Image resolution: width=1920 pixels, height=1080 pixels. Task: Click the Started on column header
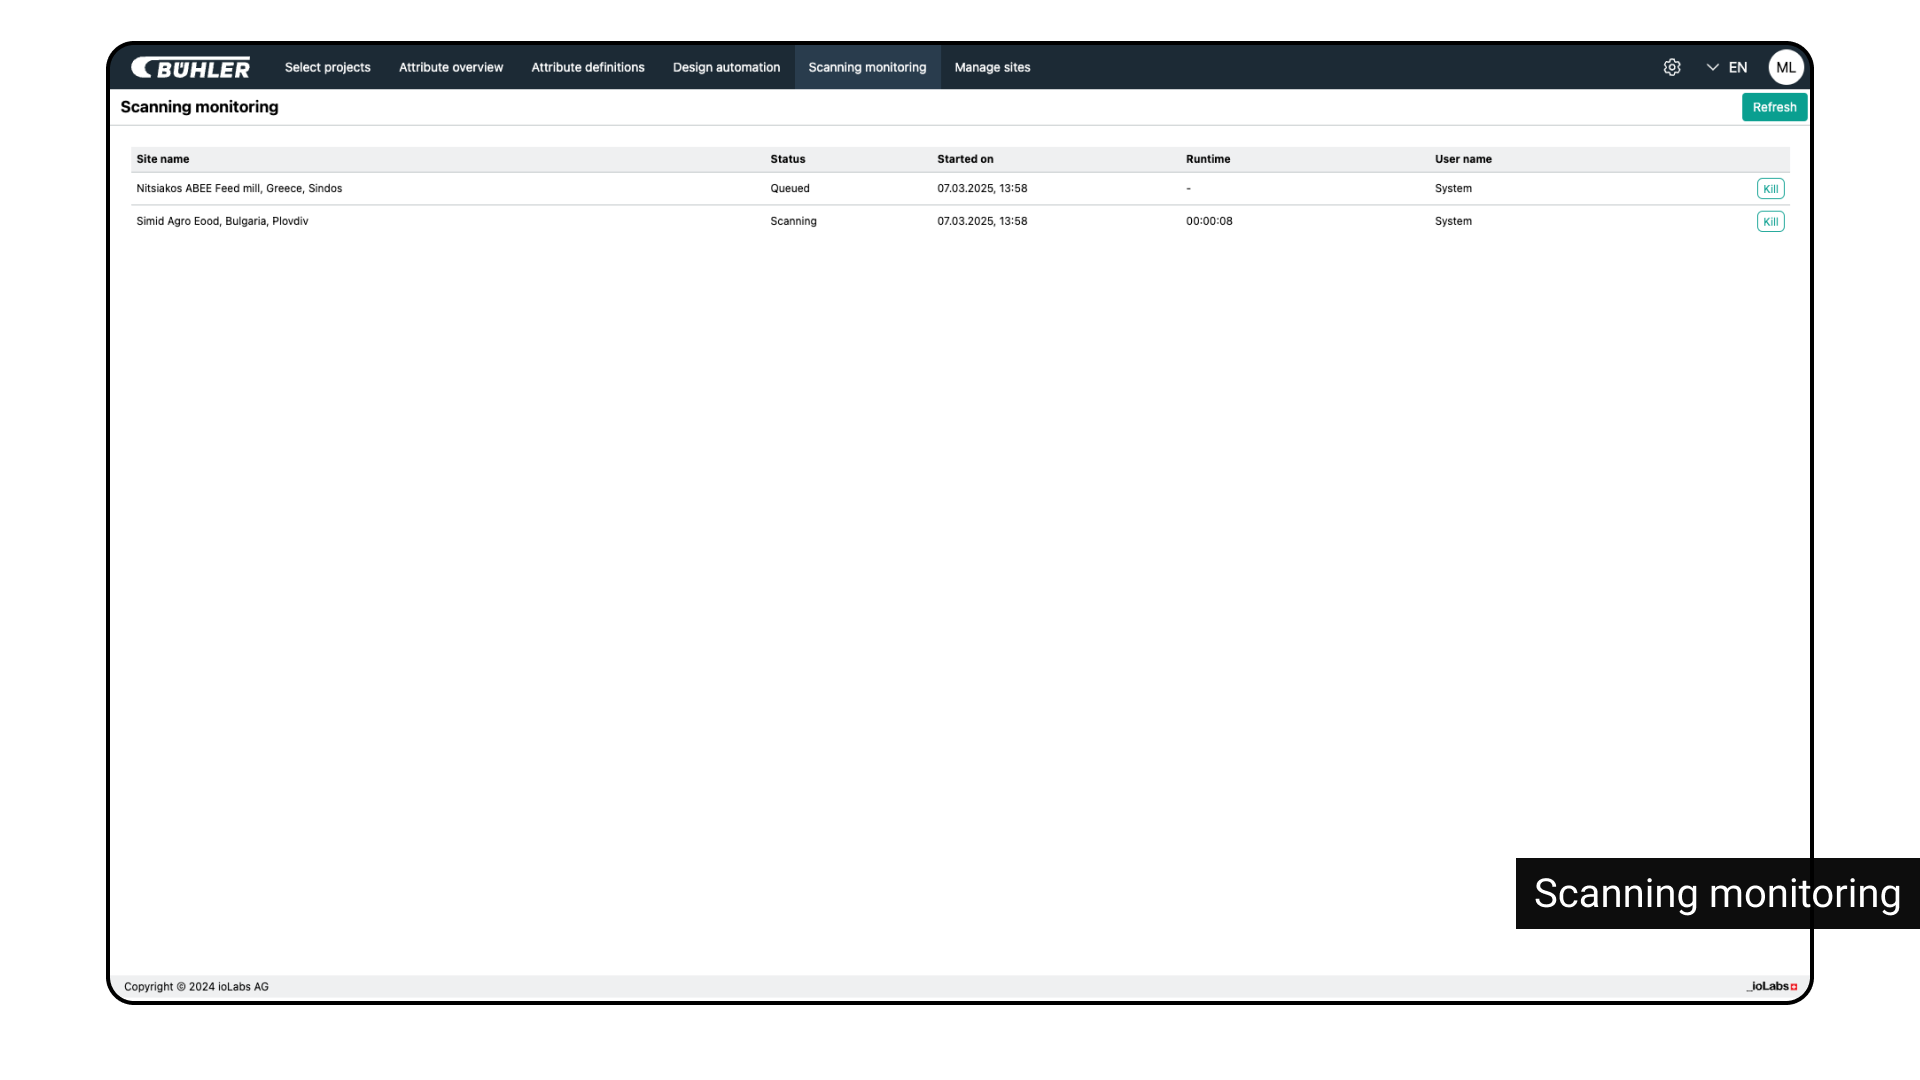click(x=965, y=159)
